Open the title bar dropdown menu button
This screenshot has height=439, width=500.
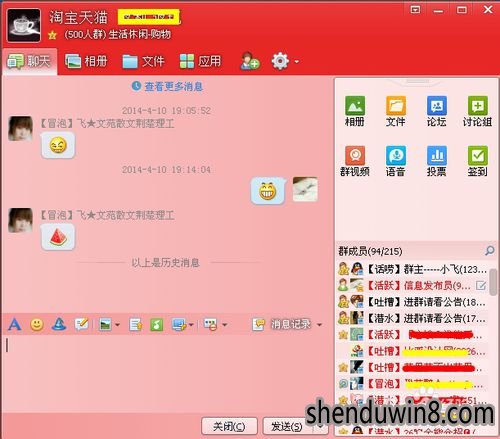pos(415,9)
